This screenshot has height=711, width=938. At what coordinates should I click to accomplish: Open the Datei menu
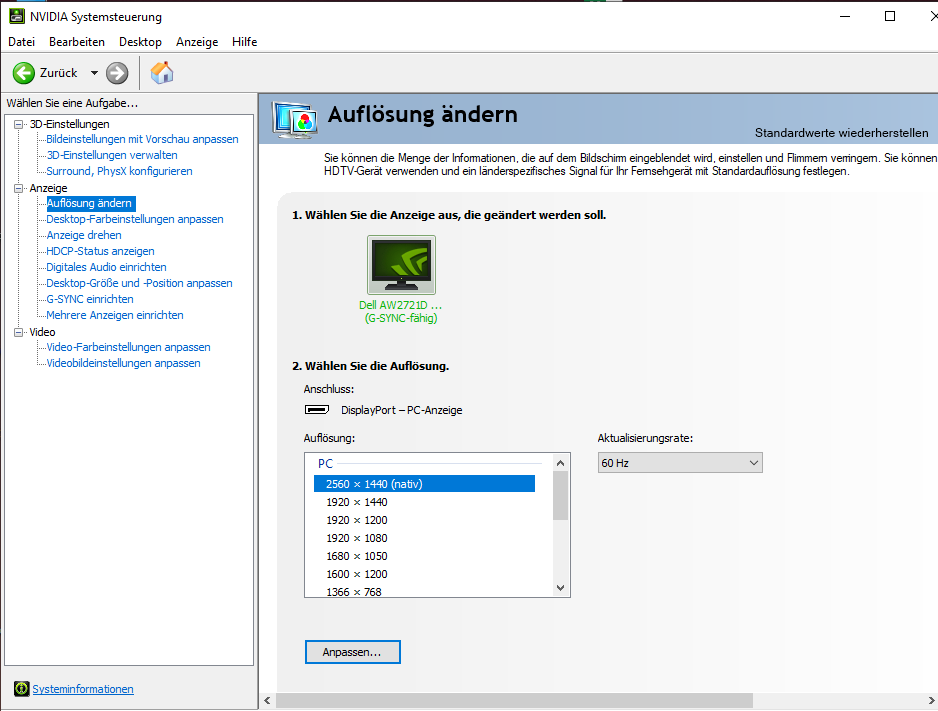(21, 42)
